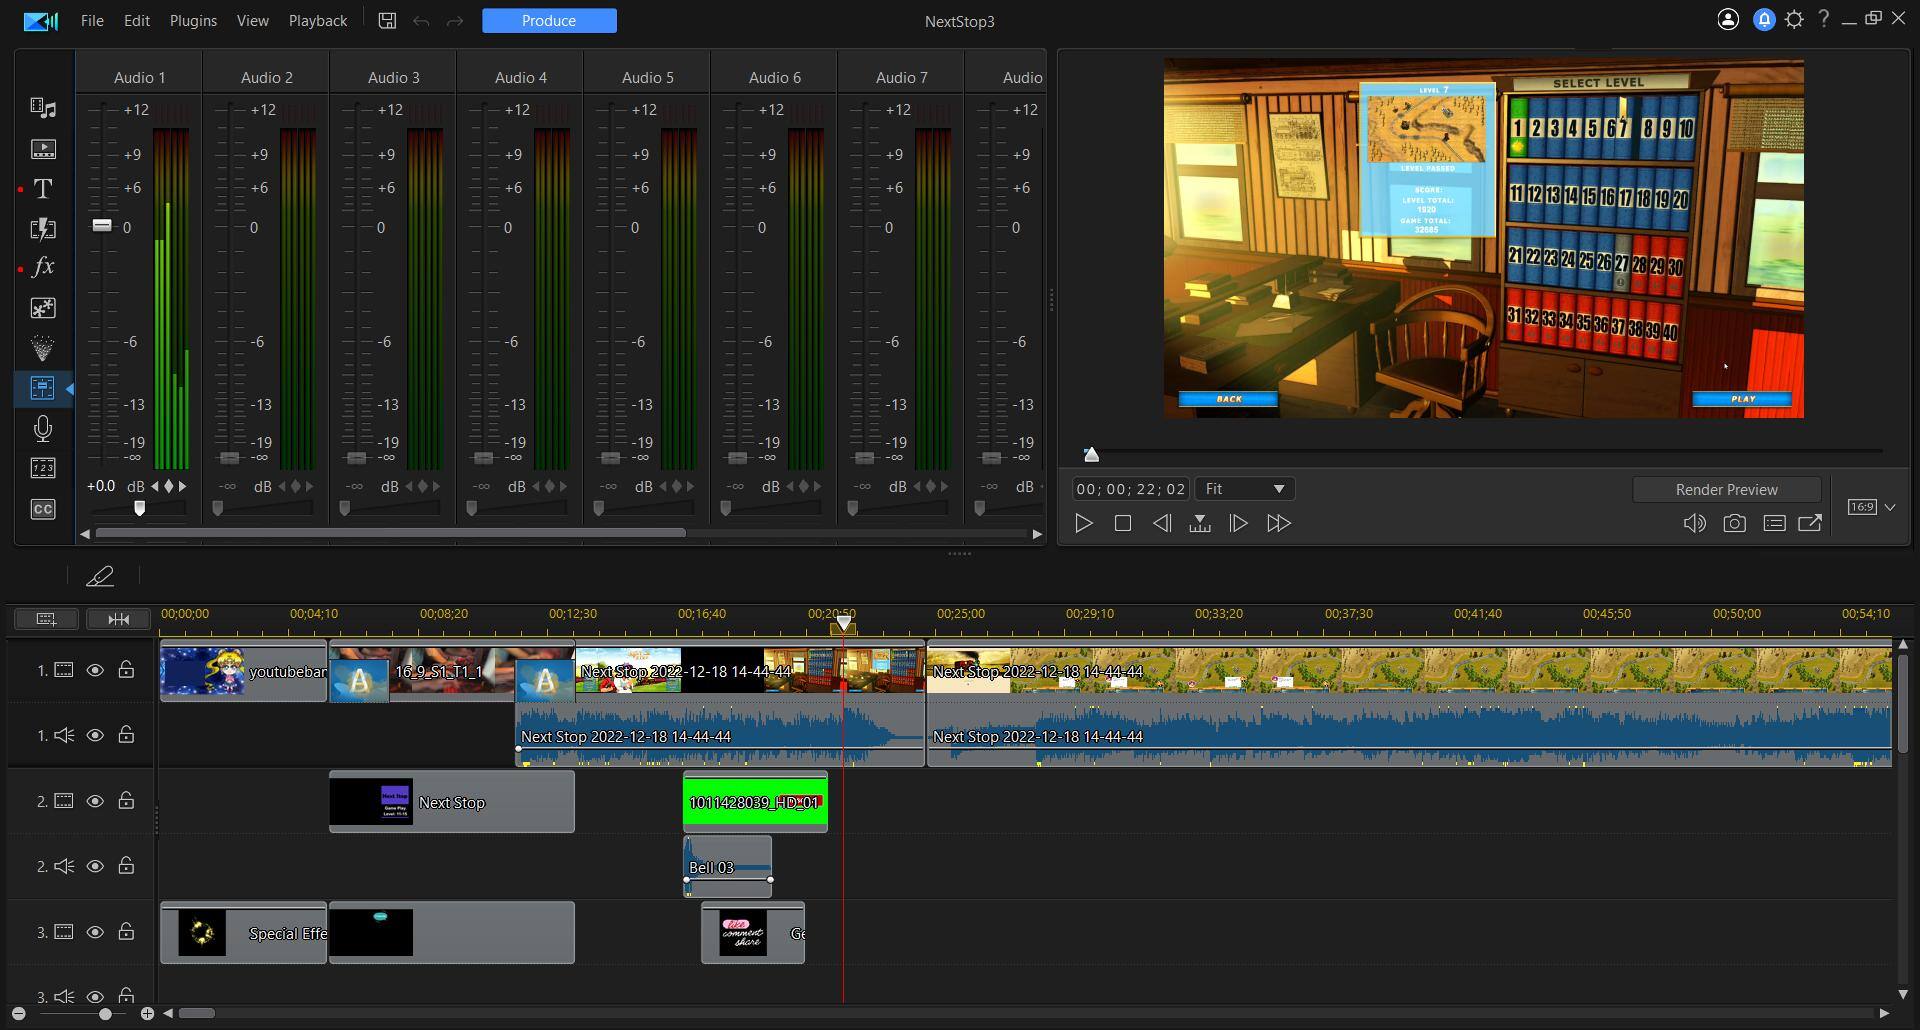The image size is (1920, 1030).
Task: Open the Transition Room icon
Action: pyautogui.click(x=43, y=229)
